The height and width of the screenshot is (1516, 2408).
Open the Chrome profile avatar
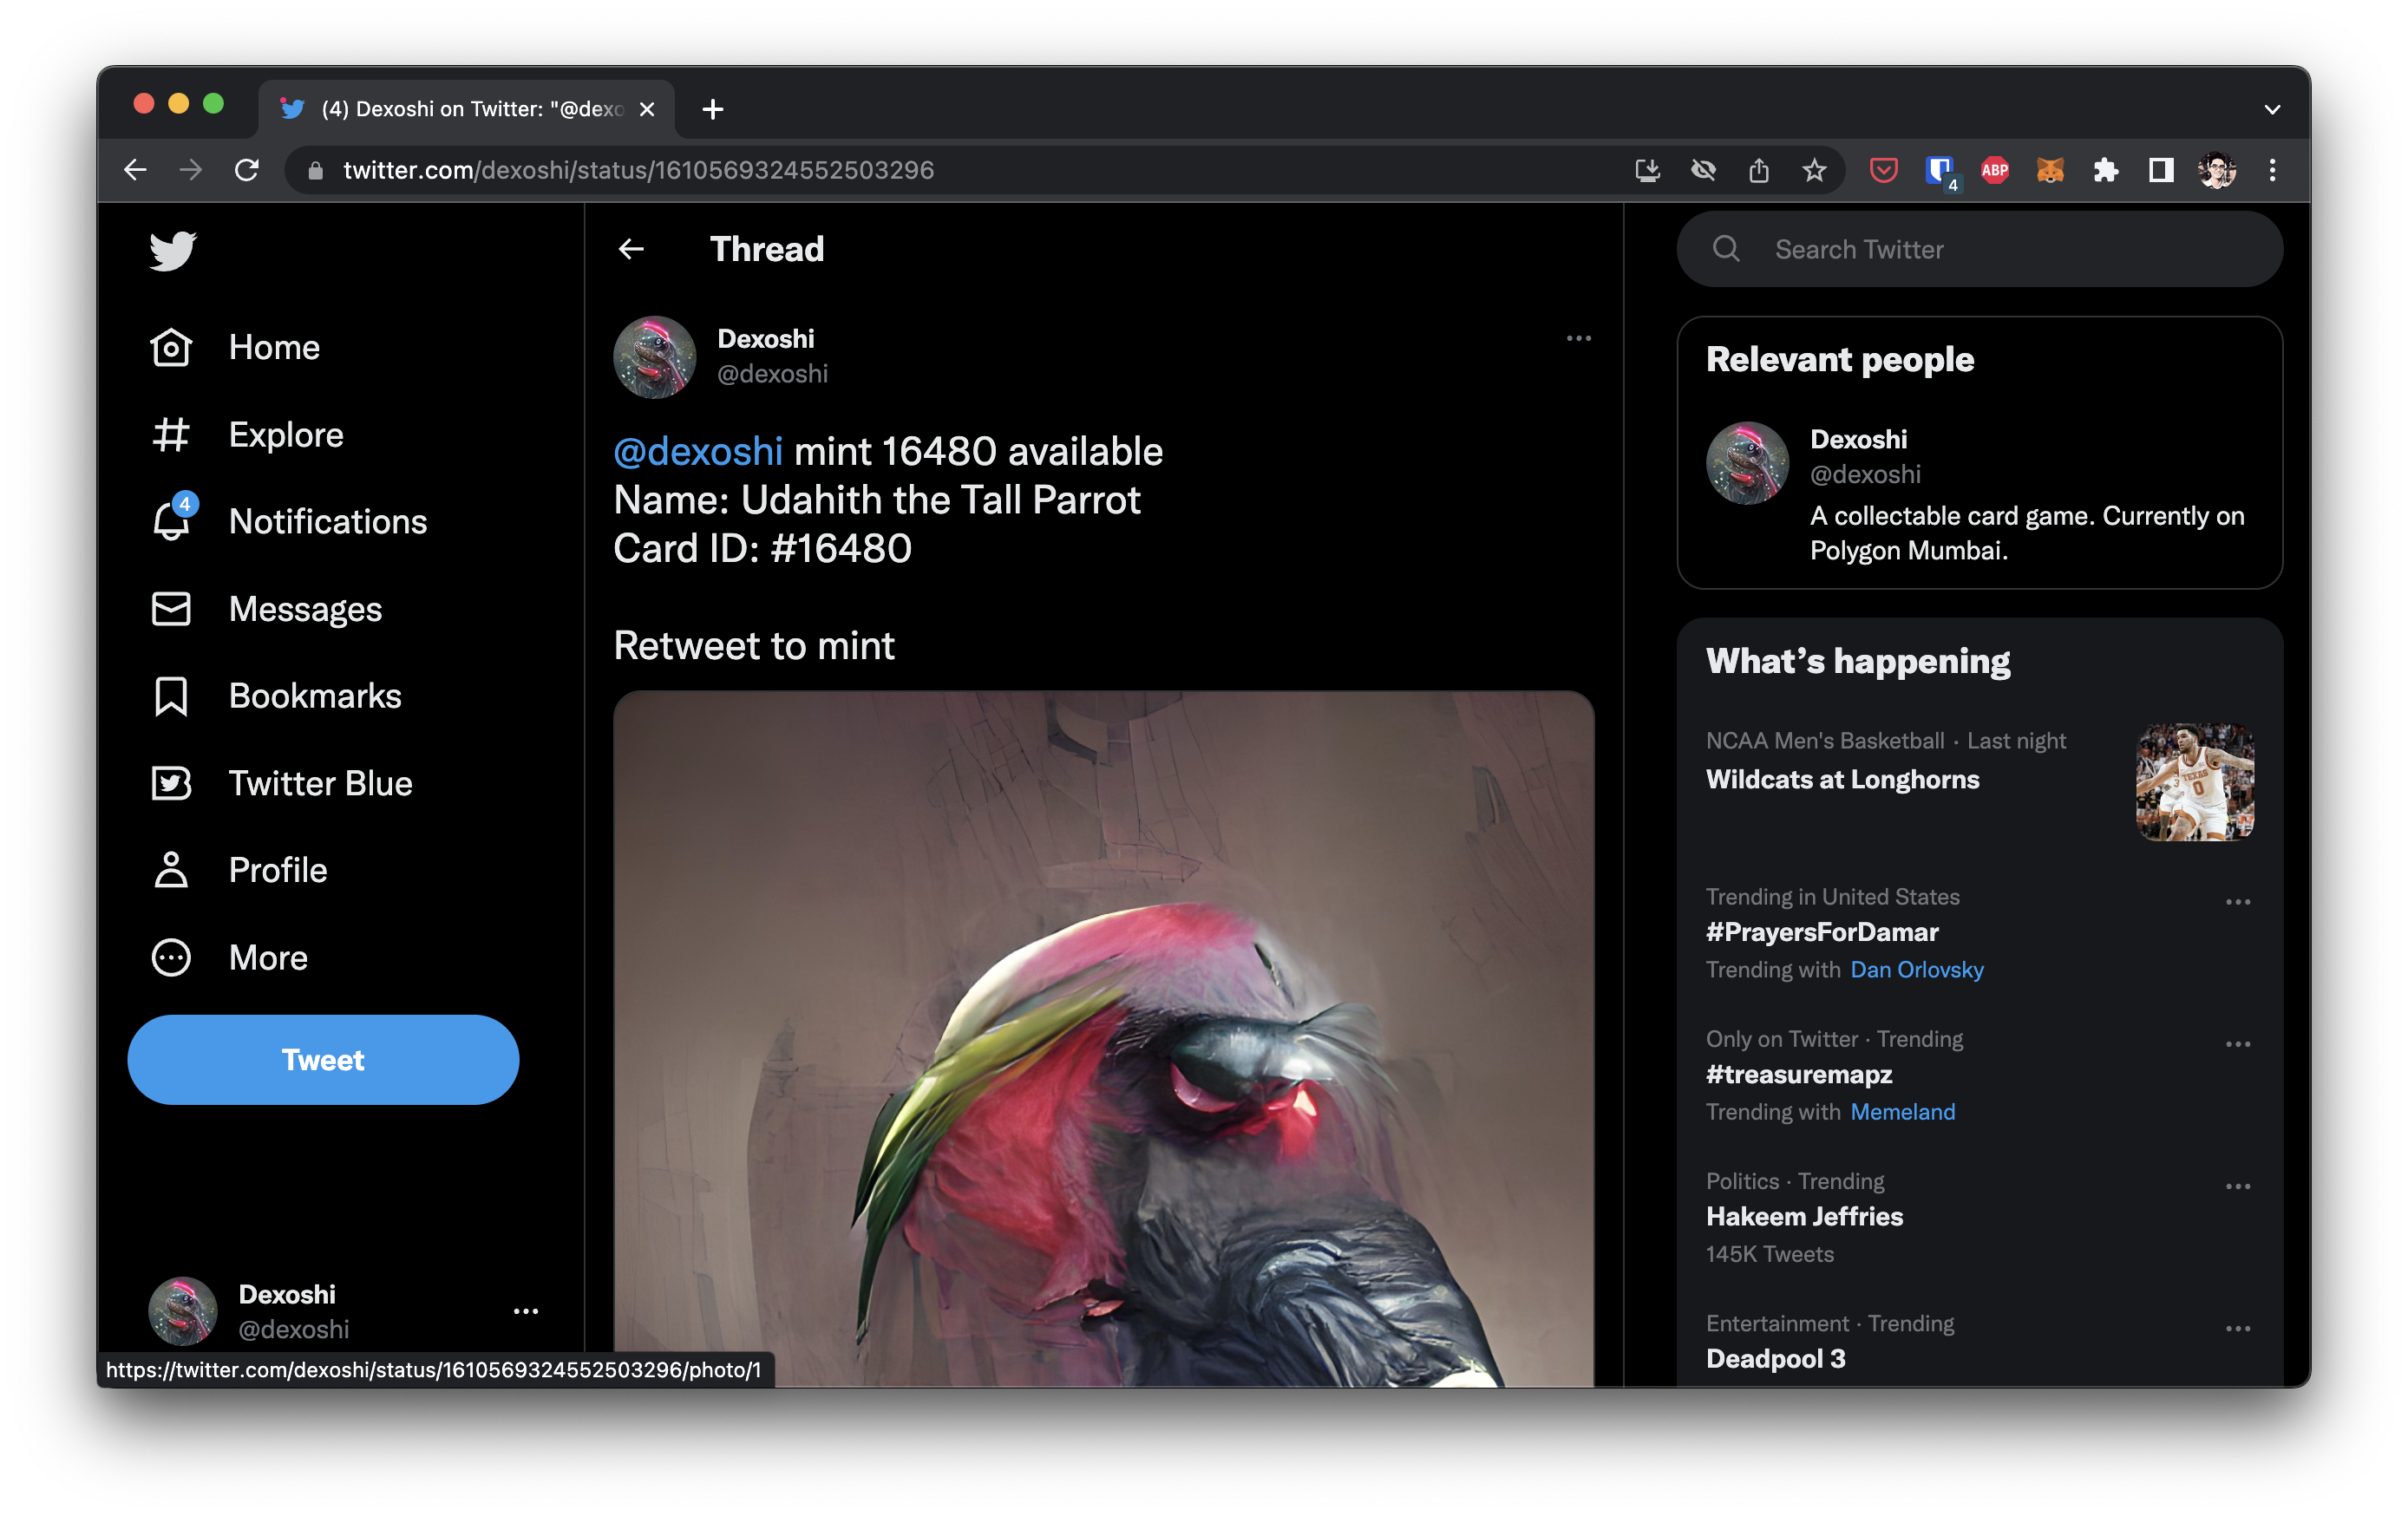tap(2217, 170)
